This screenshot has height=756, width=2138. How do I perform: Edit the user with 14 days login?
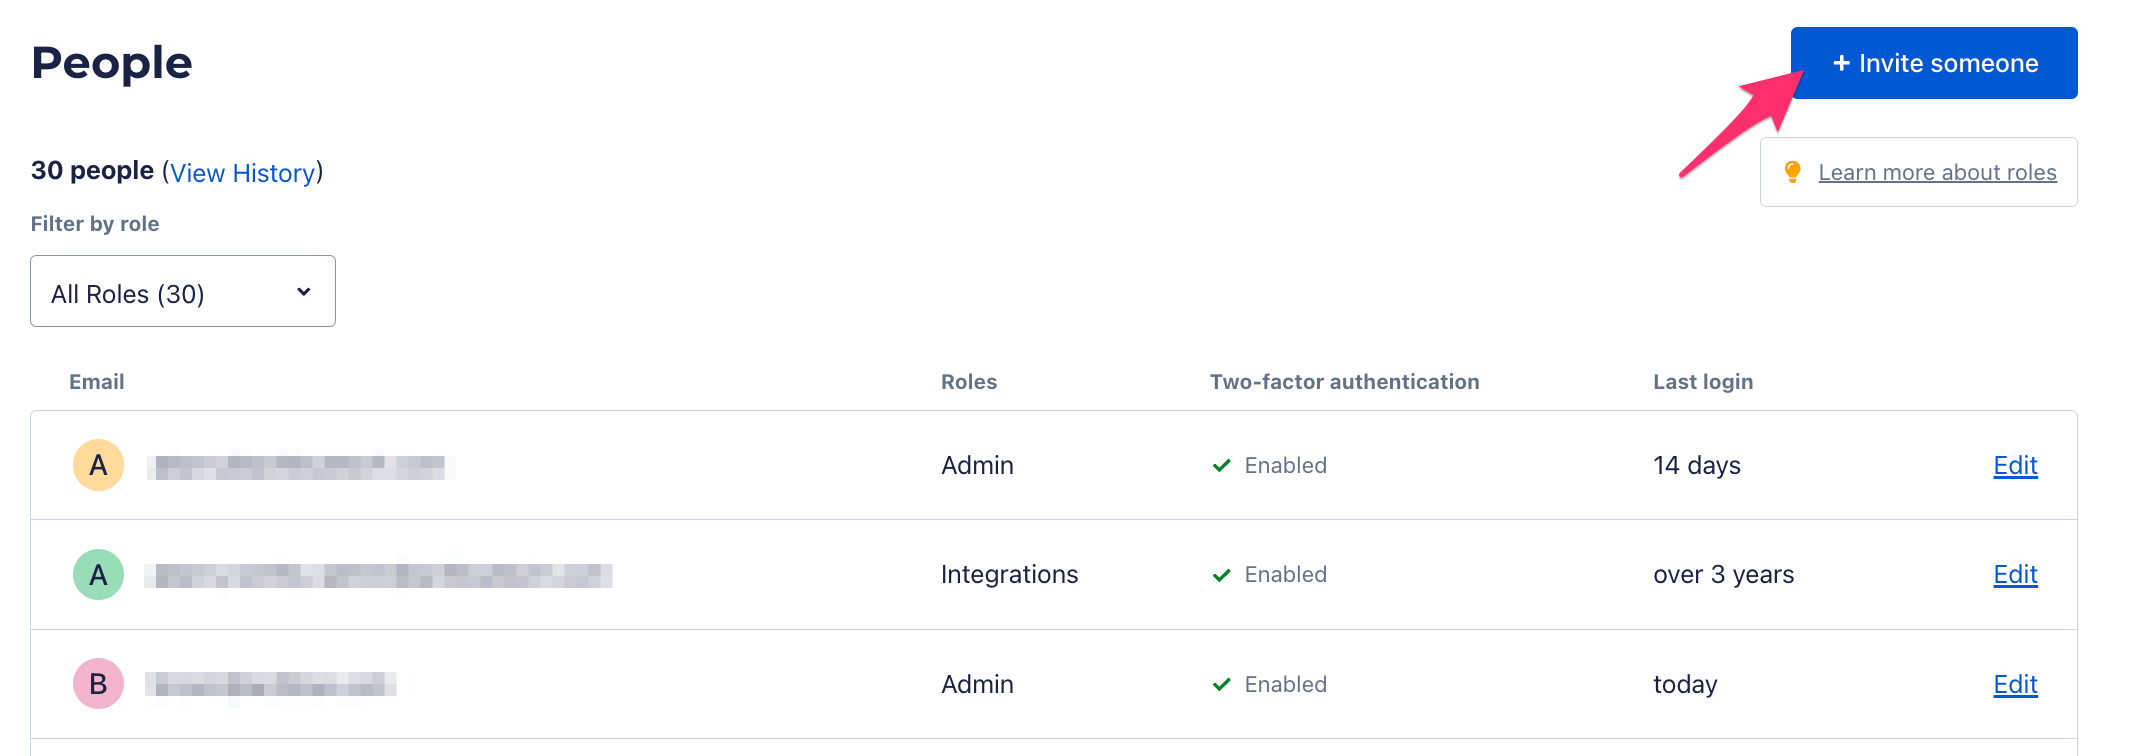click(2015, 465)
